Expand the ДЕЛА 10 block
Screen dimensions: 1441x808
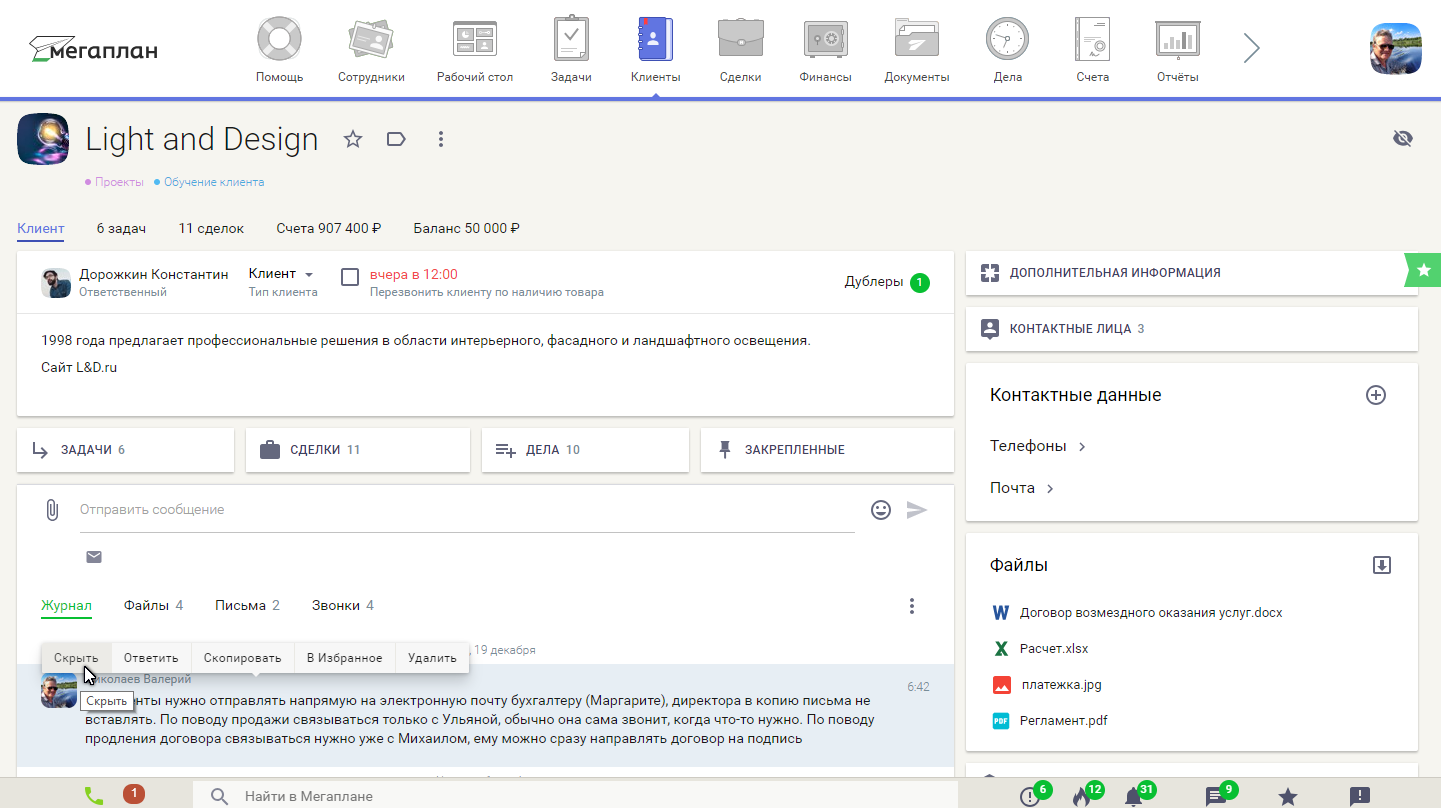(x=585, y=450)
